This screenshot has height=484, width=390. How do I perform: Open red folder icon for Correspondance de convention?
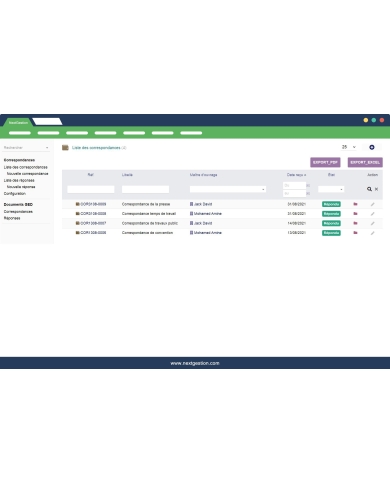pyautogui.click(x=355, y=233)
